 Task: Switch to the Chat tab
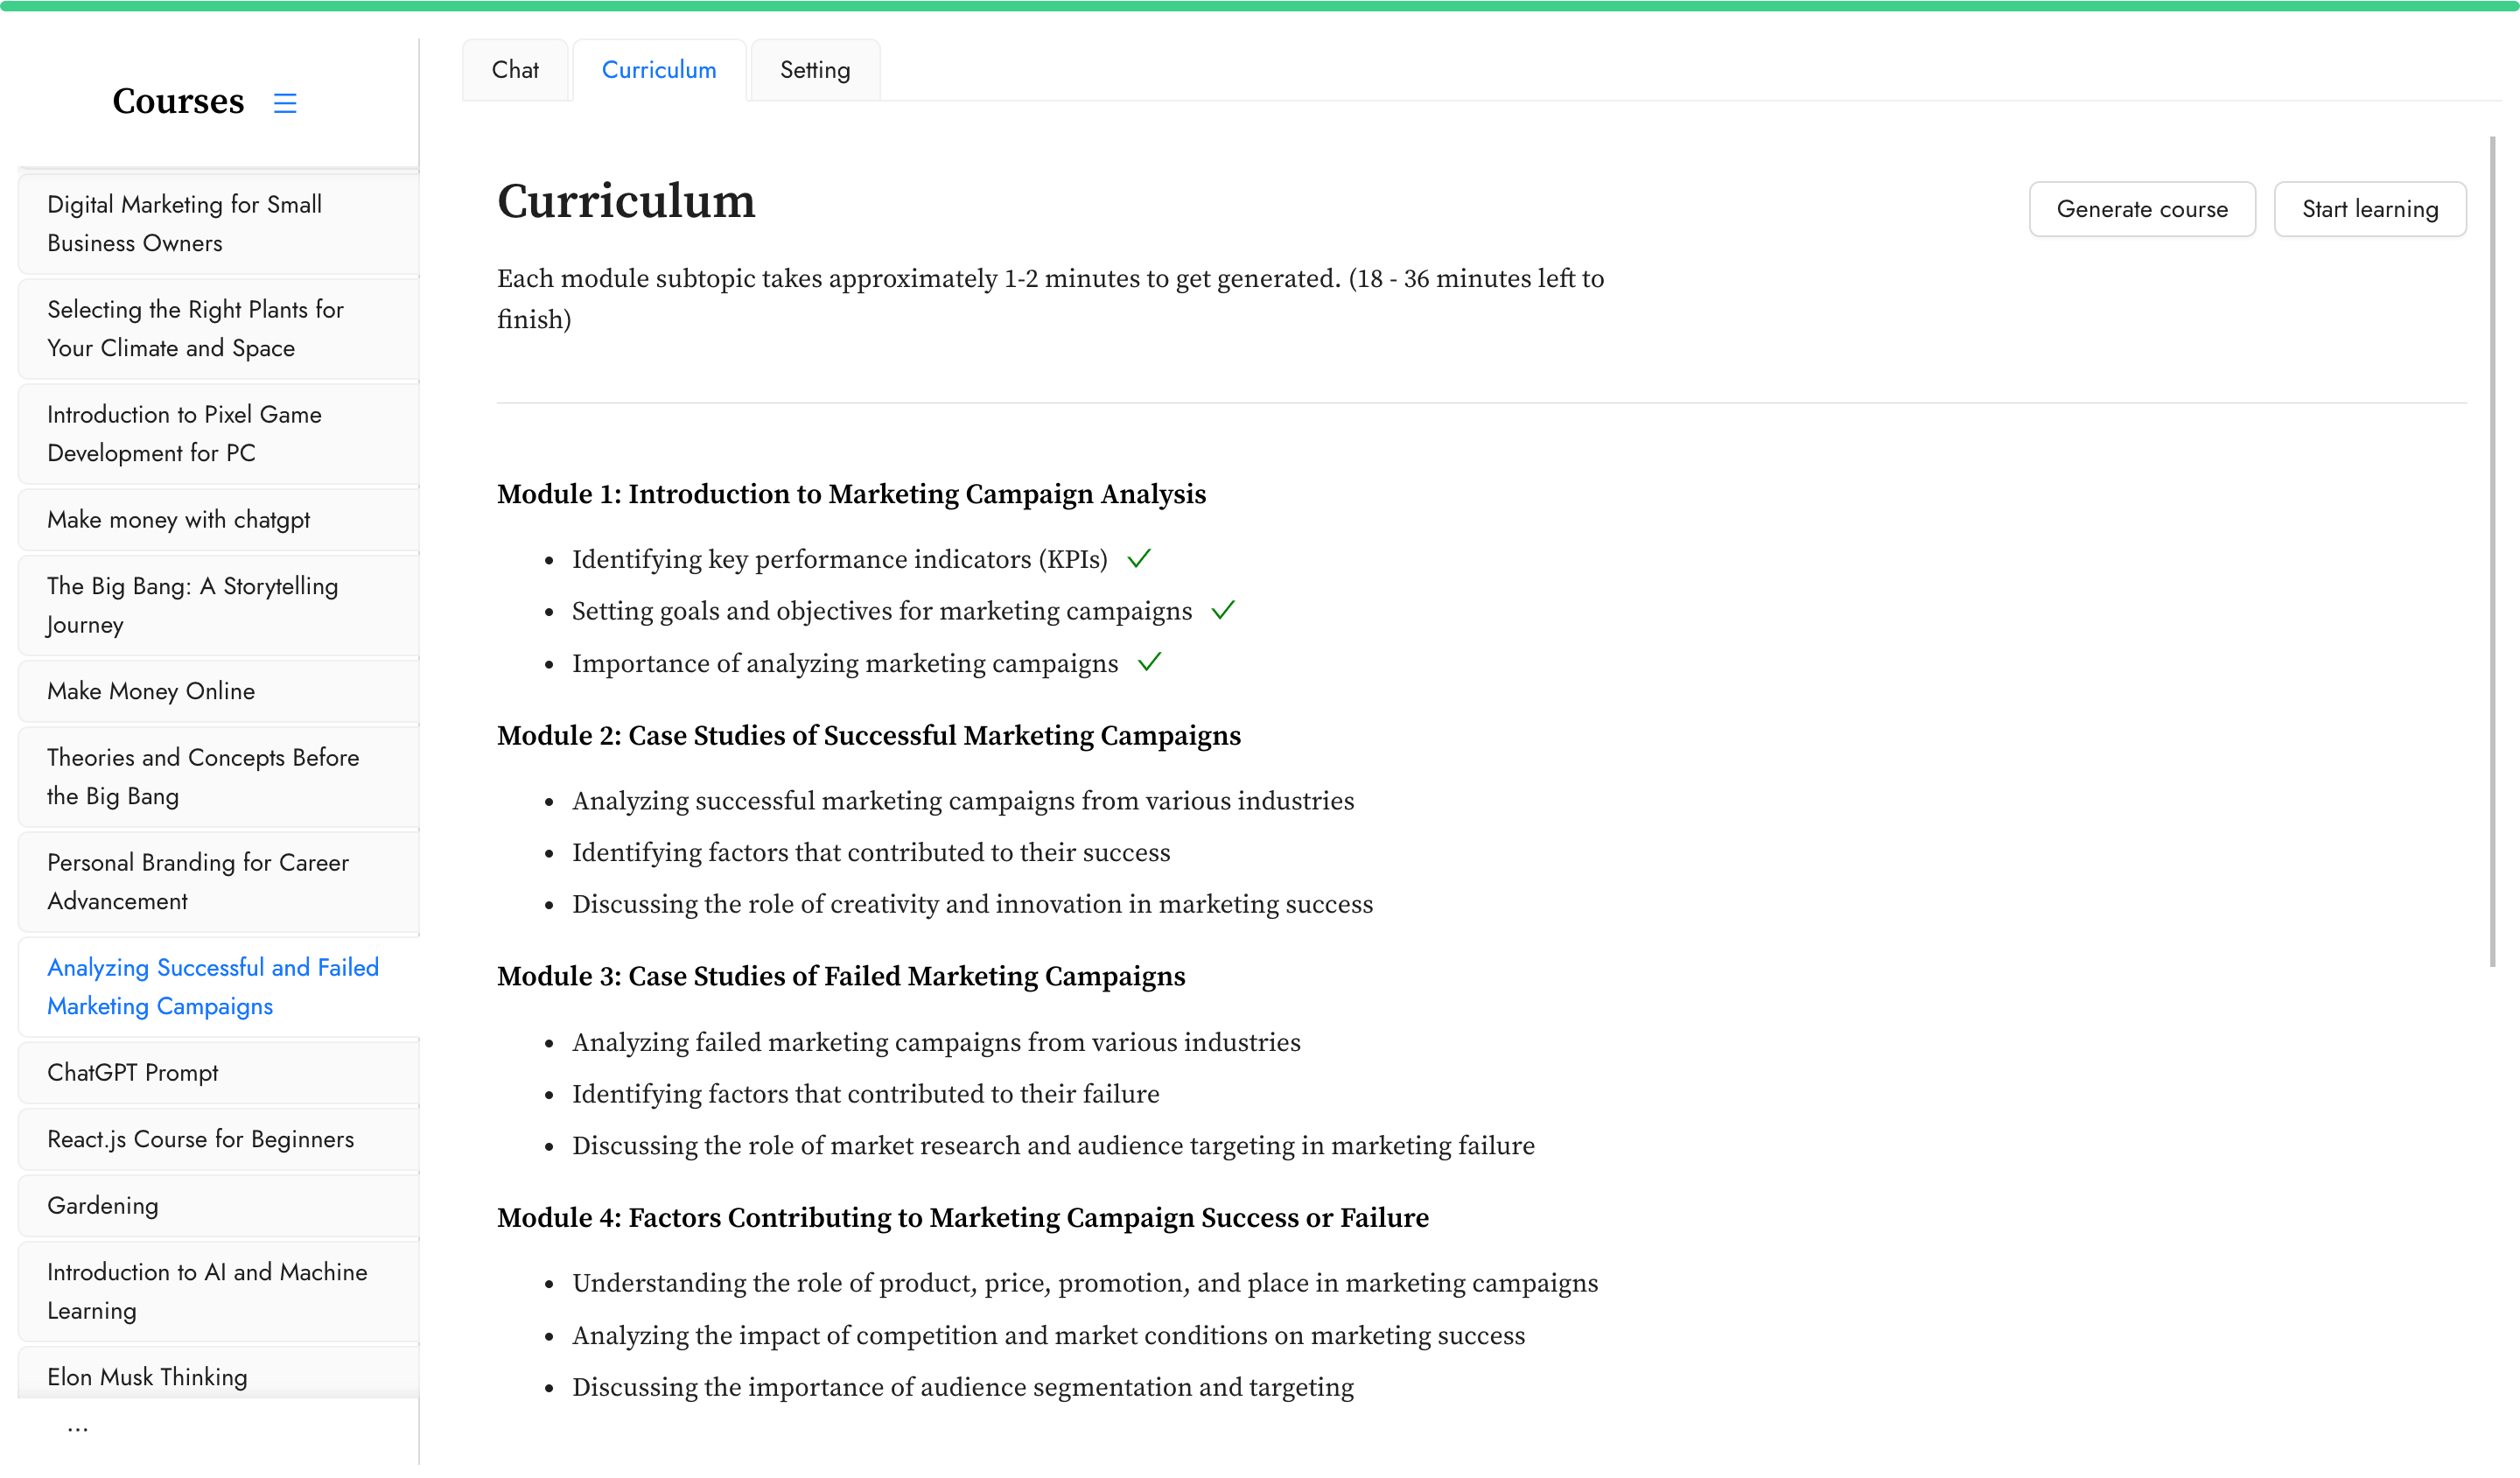515,70
